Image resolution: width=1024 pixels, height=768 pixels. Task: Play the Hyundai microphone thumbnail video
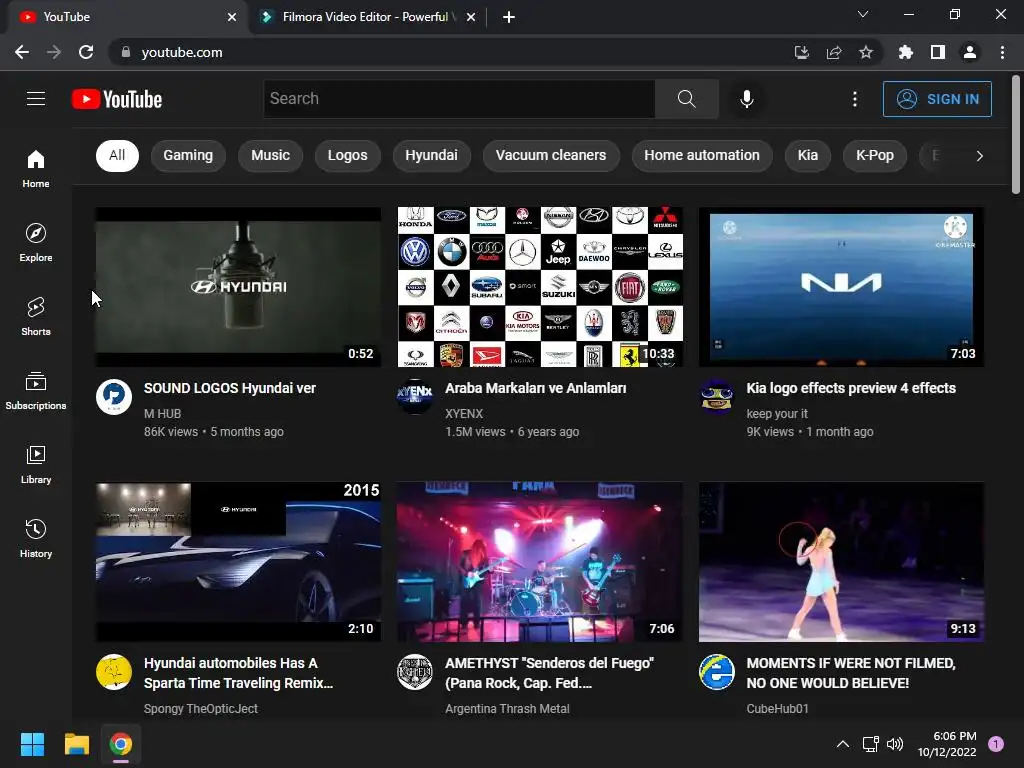pyautogui.click(x=238, y=287)
